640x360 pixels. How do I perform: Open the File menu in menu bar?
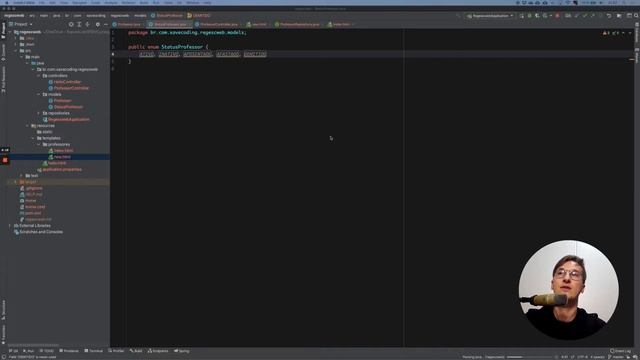point(42,2)
